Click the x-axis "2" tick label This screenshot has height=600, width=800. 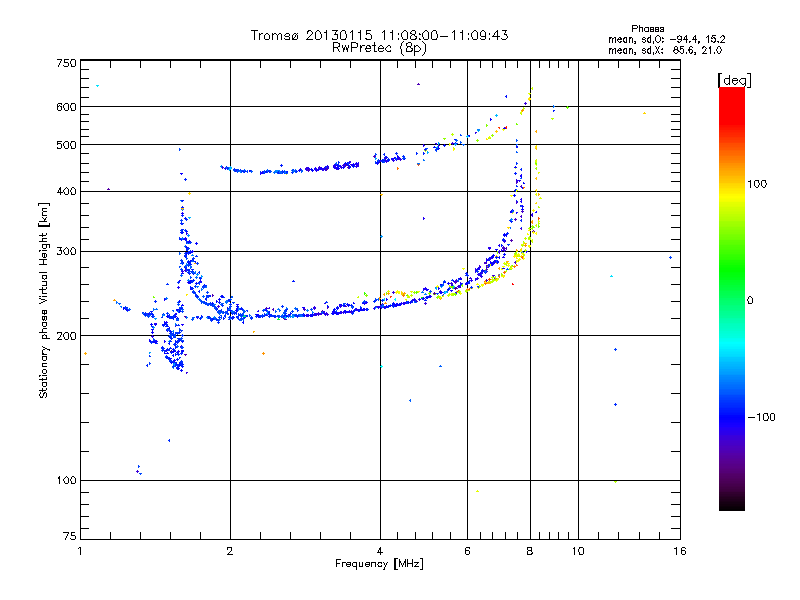point(230,551)
